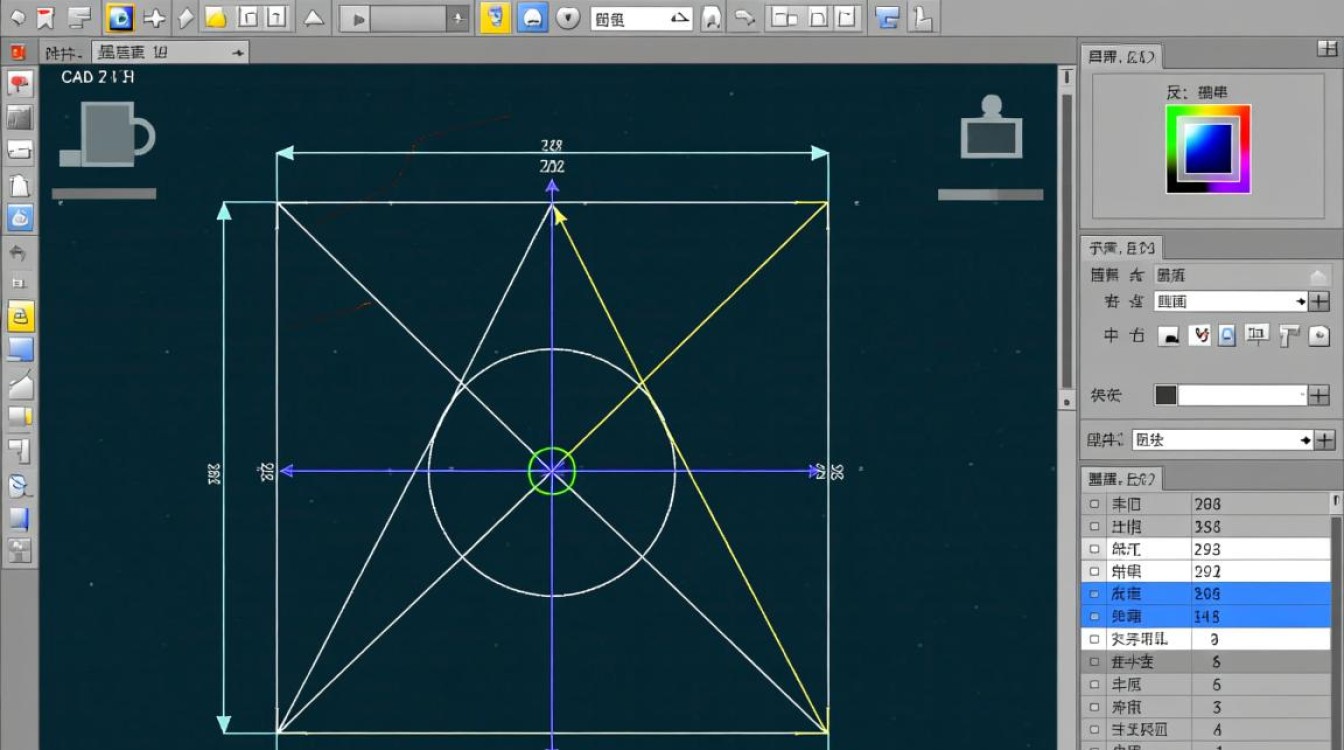Click the monitor-stamp icon at canvas top right
Image resolution: width=1344 pixels, height=750 pixels.
991,127
